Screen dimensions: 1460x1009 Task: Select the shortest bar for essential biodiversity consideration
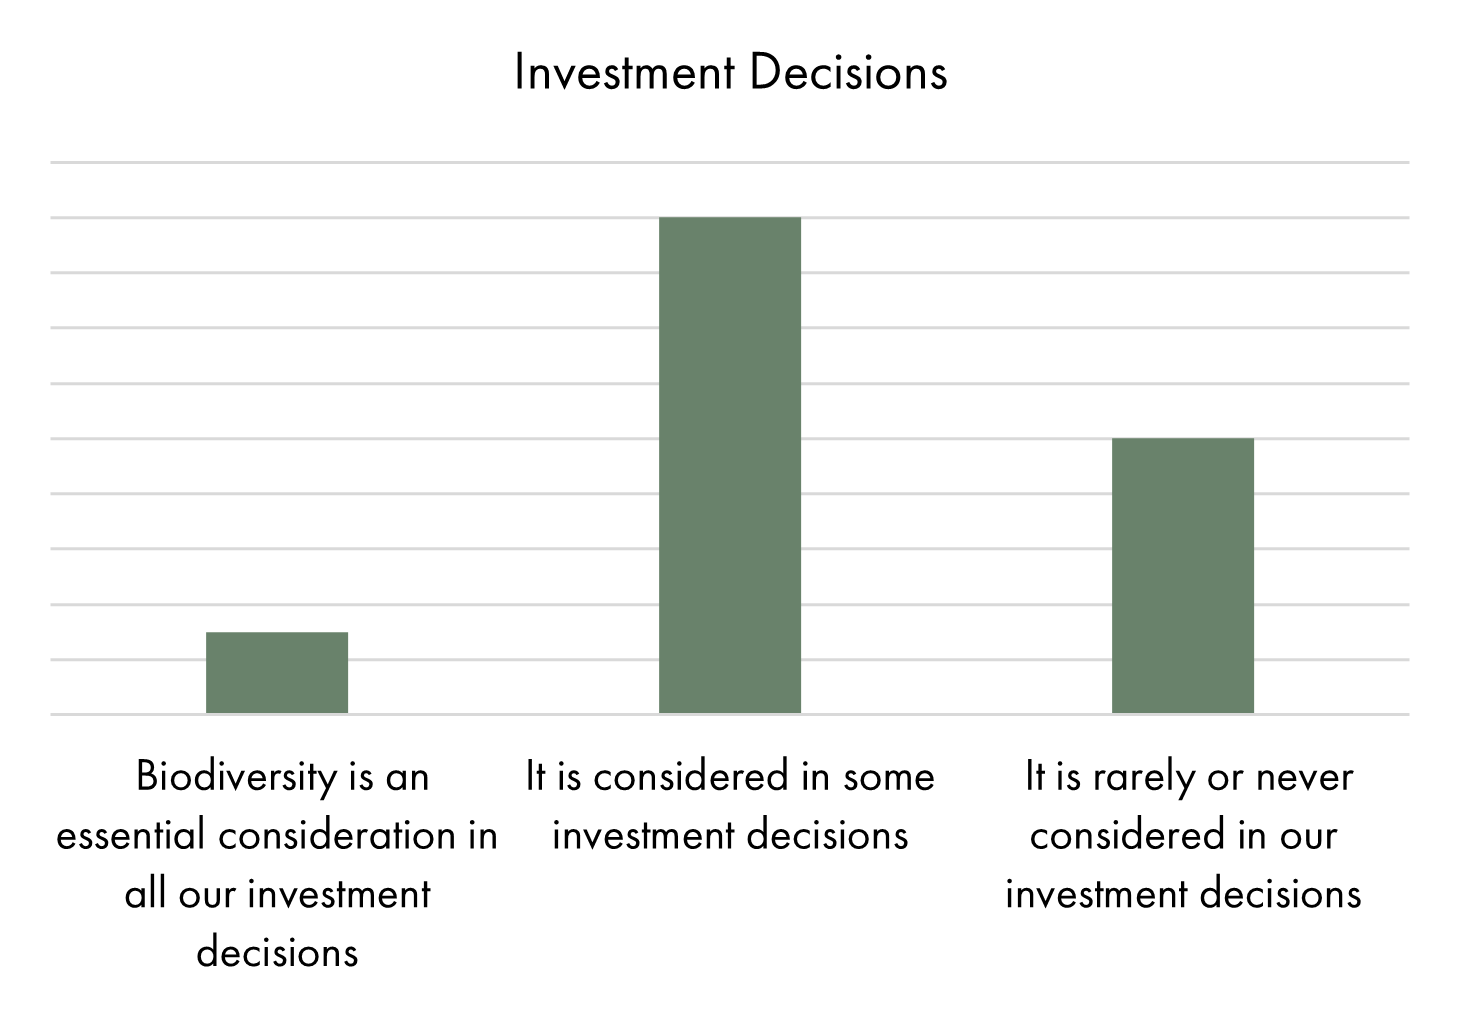coord(277,672)
